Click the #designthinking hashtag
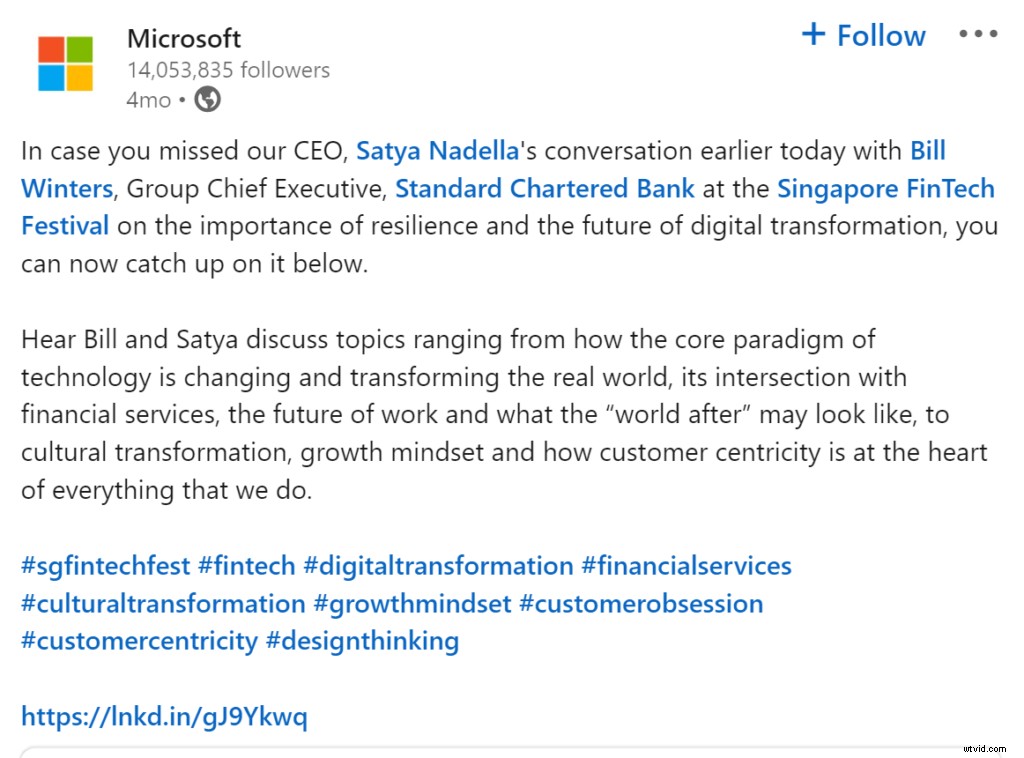The image size is (1024, 758). [362, 641]
